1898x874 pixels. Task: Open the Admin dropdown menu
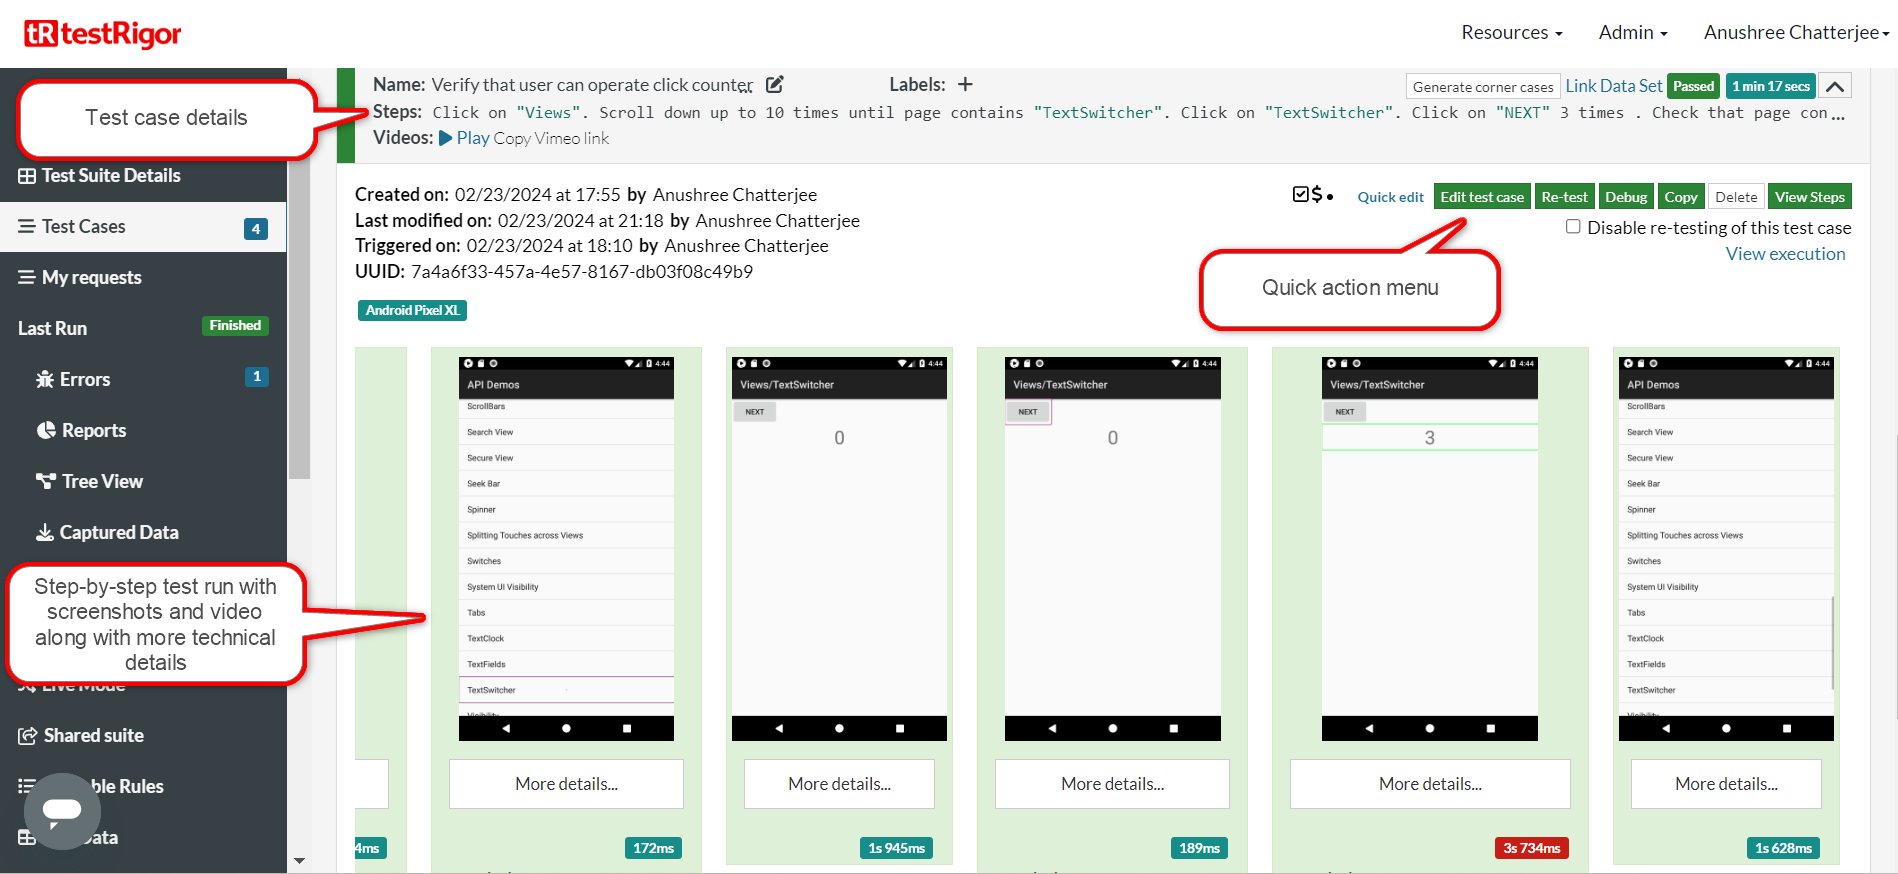(x=1632, y=32)
